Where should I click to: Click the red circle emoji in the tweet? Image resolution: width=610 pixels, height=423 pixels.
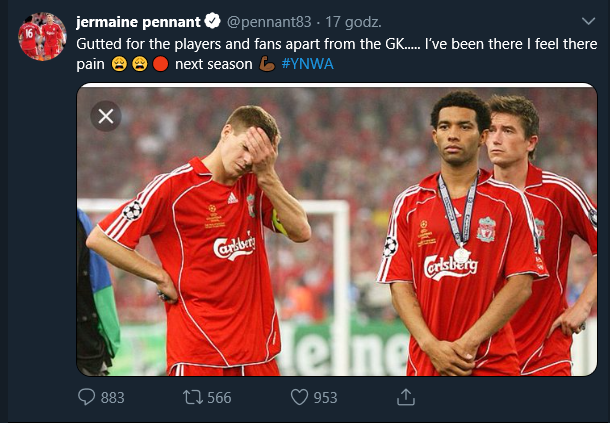161,65
